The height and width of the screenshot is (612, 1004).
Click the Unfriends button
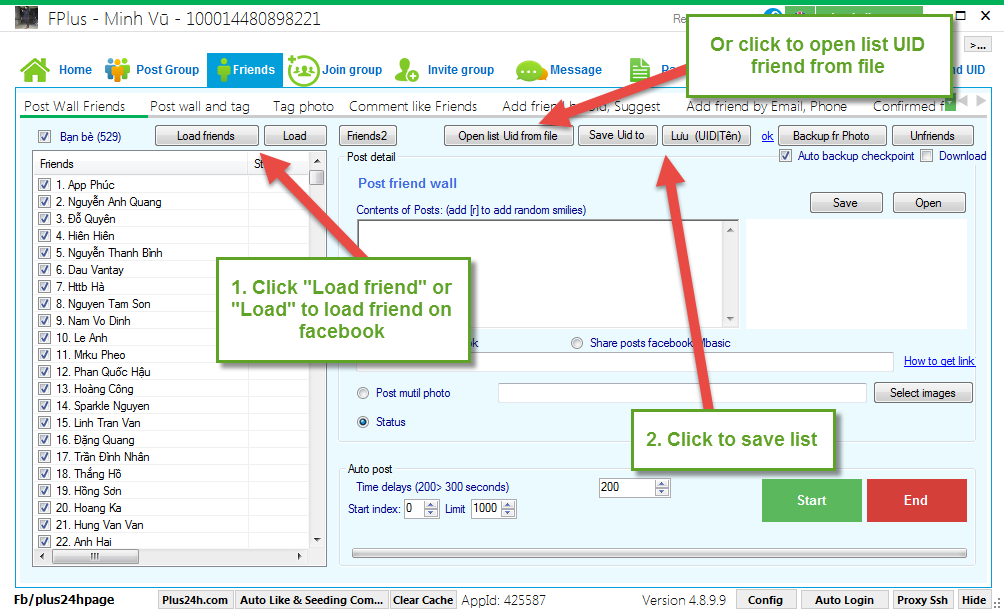pos(933,136)
